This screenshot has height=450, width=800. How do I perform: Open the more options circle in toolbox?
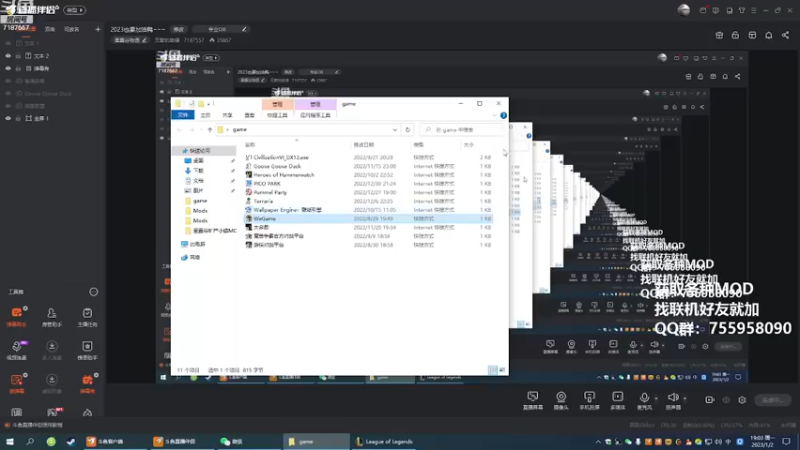pos(93,292)
